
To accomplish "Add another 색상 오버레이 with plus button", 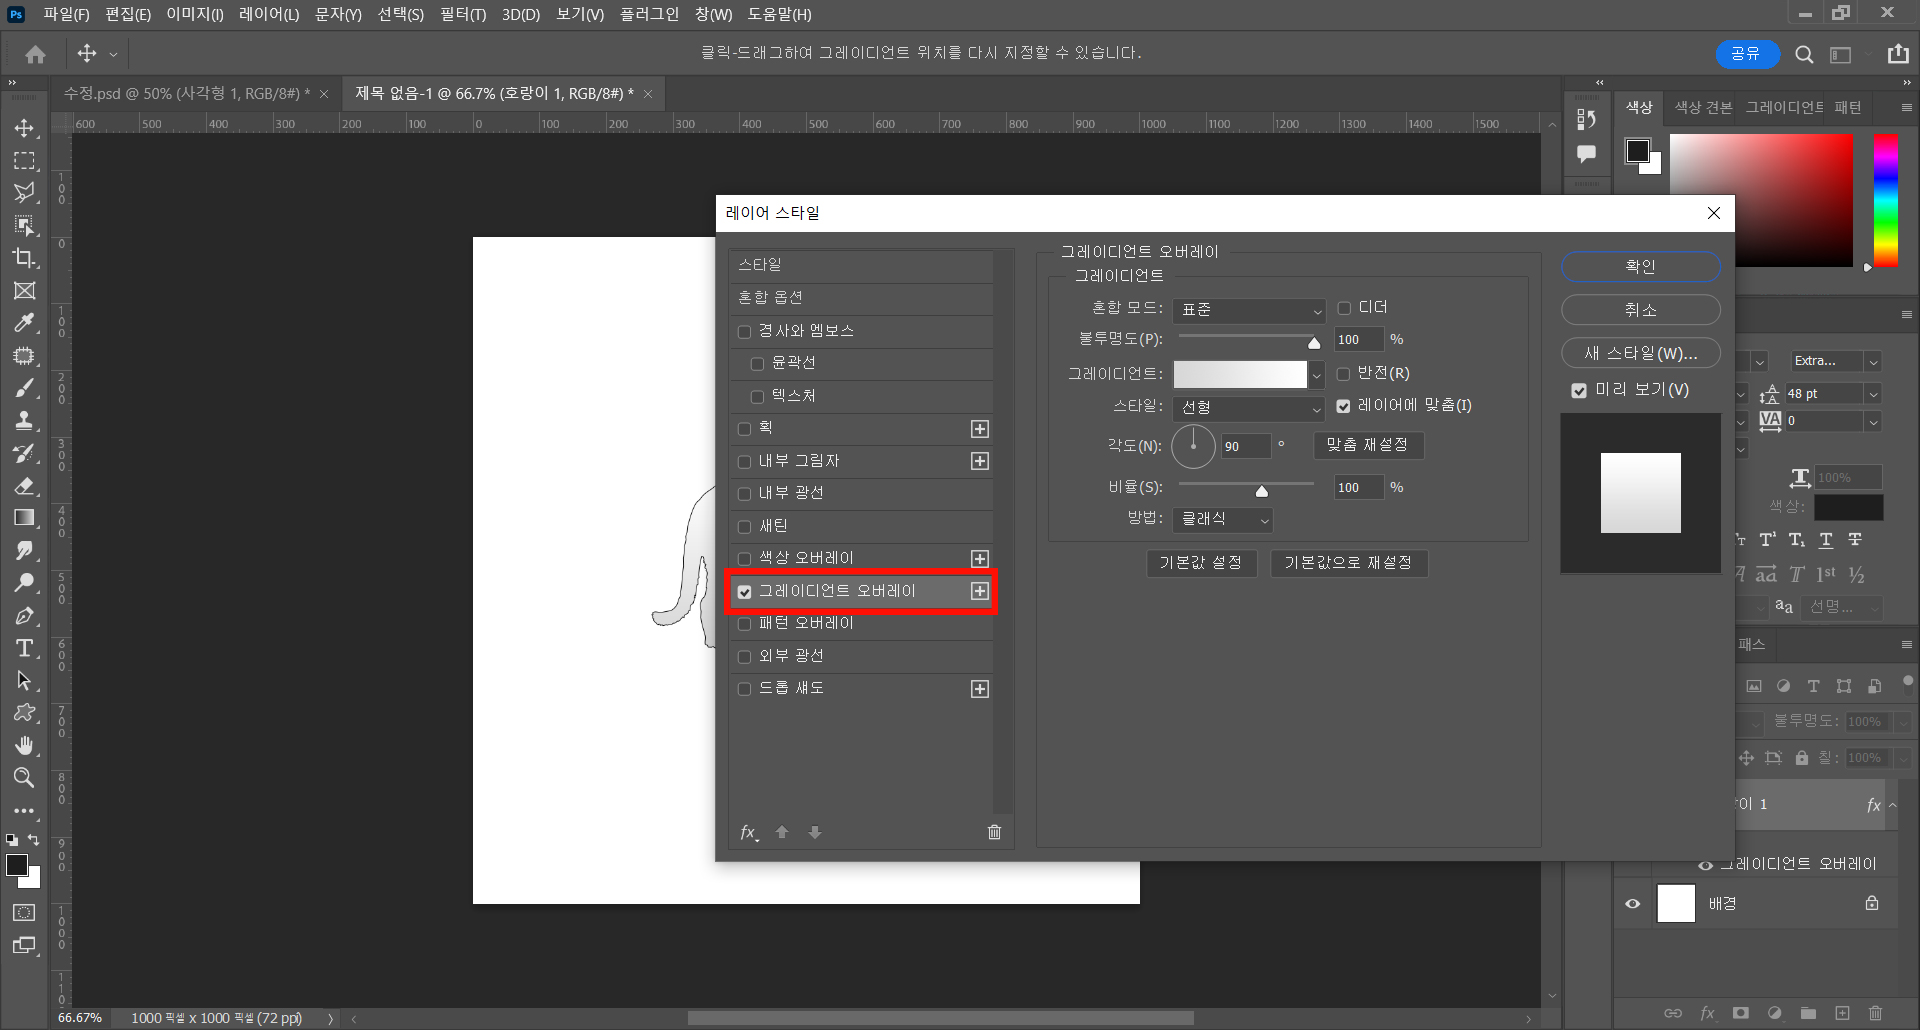I will pos(980,558).
